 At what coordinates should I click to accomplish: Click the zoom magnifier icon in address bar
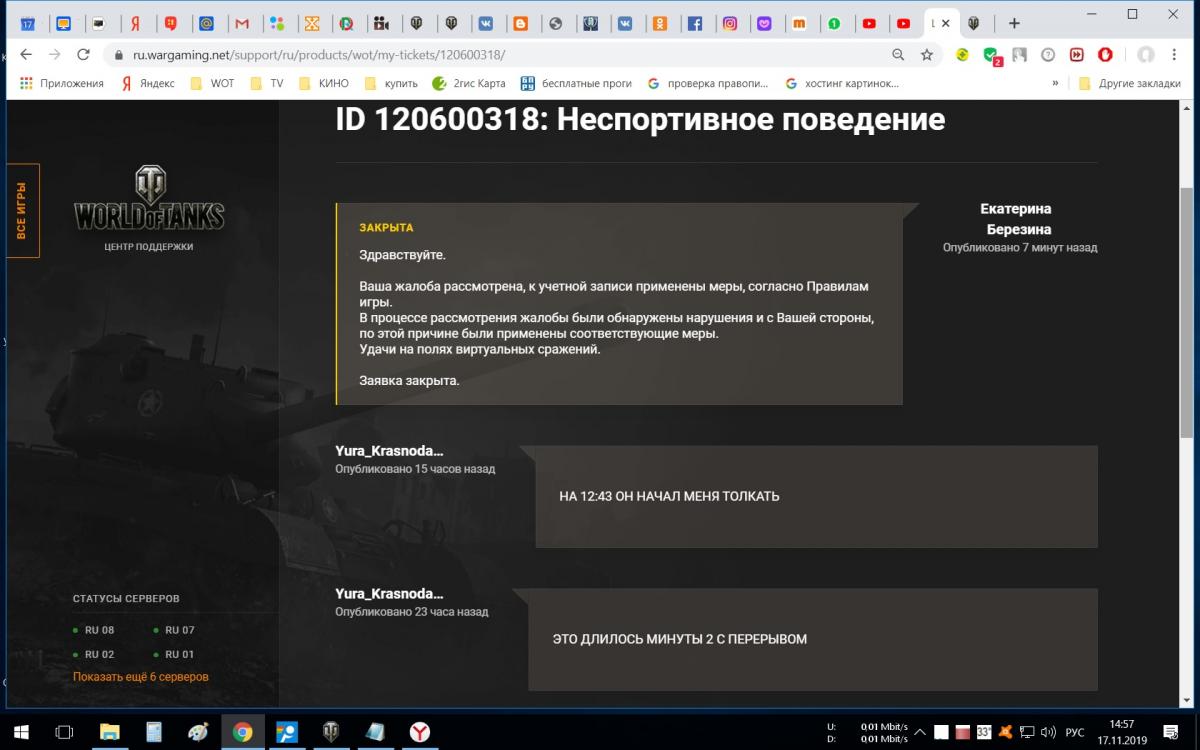pos(898,55)
